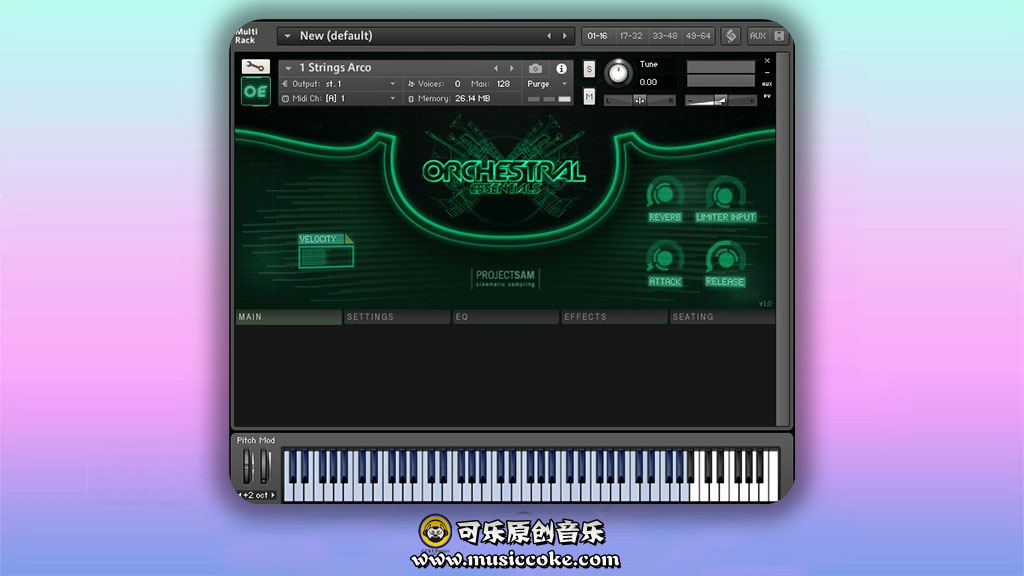1024x576 pixels.
Task: Click the instrument volume level slider
Action: [721, 101]
